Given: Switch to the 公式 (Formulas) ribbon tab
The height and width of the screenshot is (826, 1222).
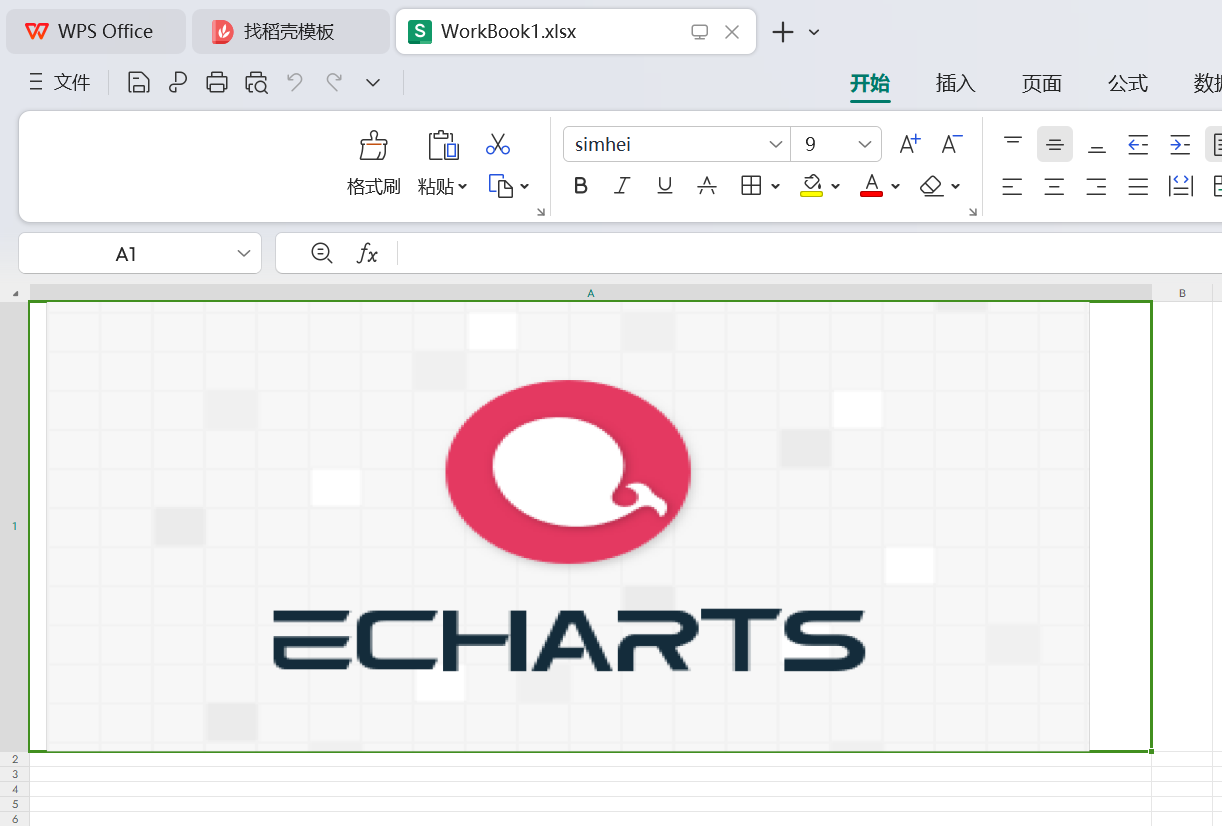Looking at the screenshot, I should pyautogui.click(x=1128, y=84).
